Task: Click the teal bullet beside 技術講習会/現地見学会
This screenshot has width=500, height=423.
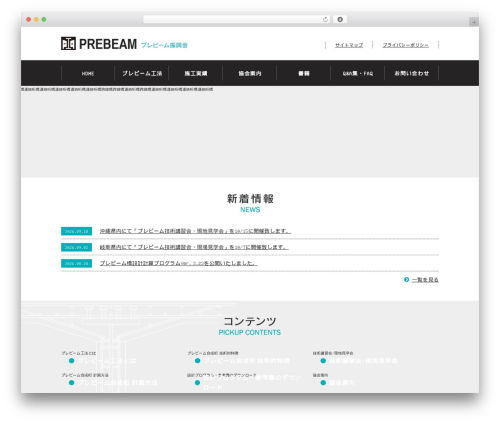Action: point(323,361)
